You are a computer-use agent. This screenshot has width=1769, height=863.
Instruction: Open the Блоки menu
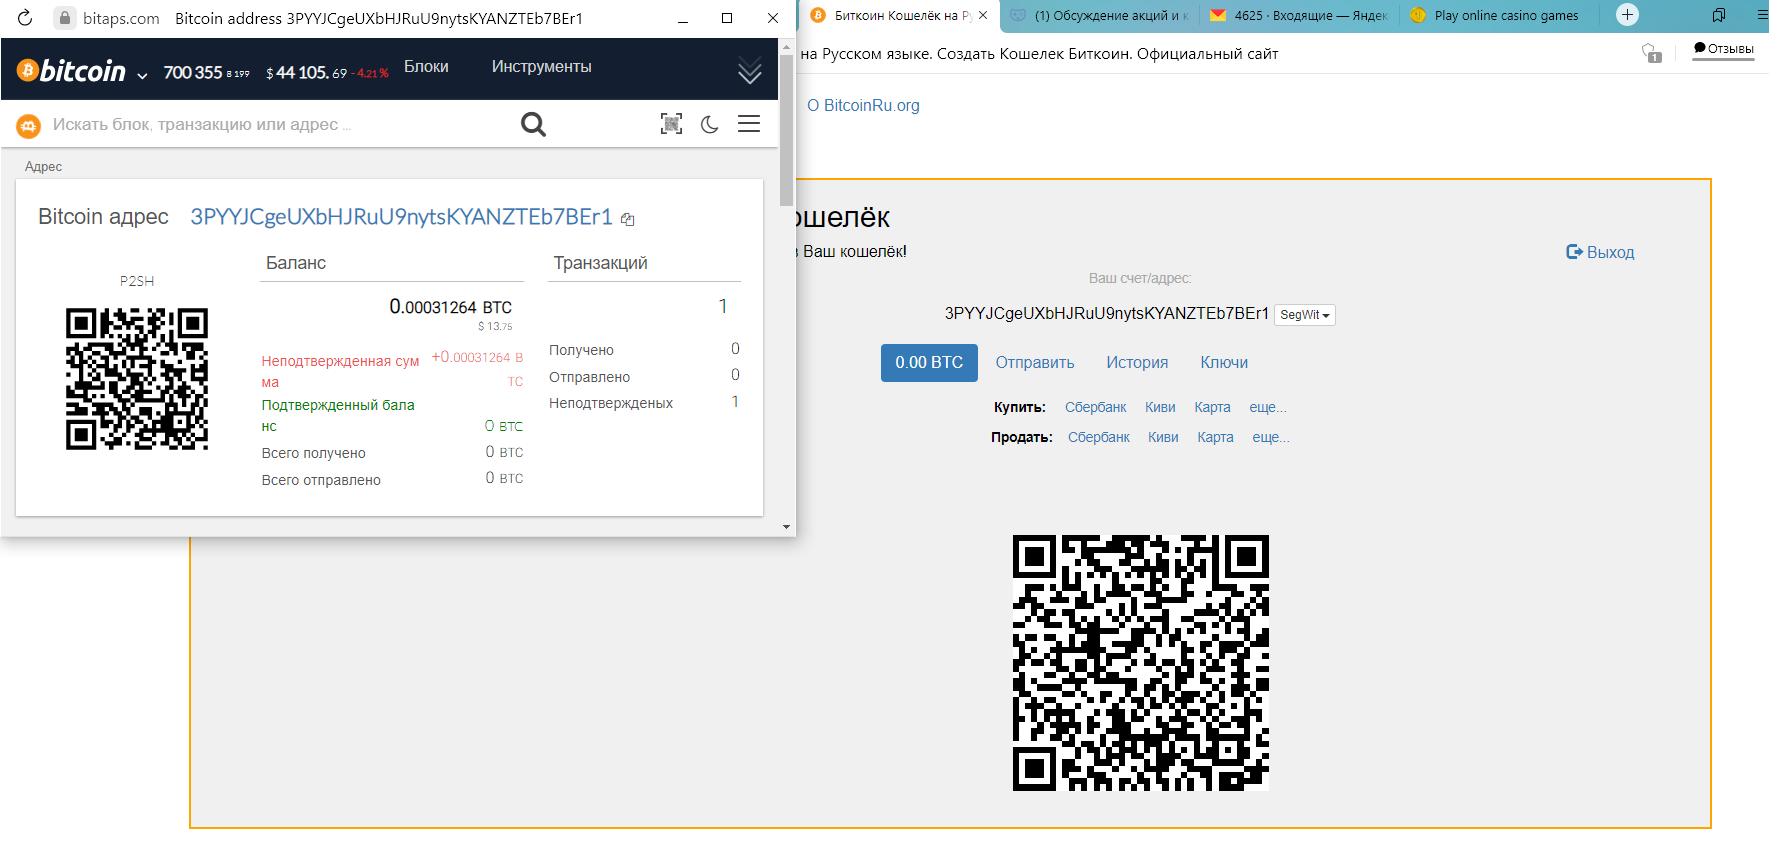pos(426,67)
